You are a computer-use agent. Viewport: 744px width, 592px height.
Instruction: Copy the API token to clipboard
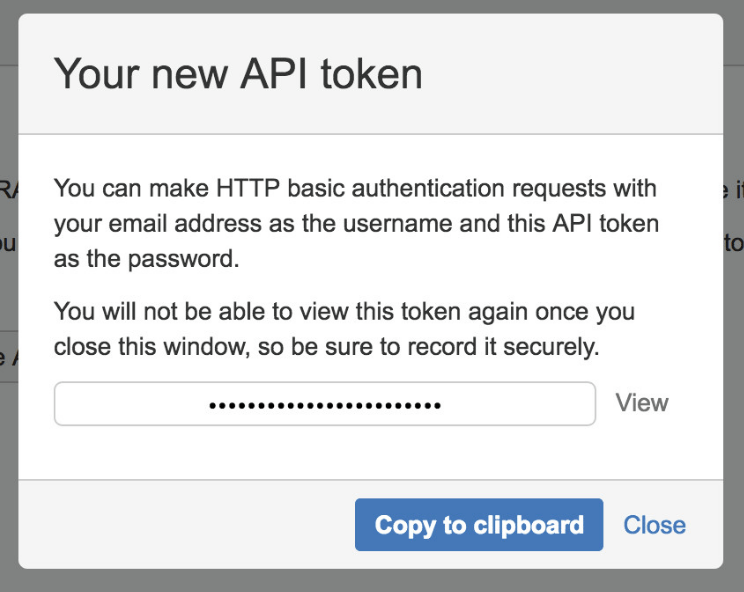click(x=479, y=525)
